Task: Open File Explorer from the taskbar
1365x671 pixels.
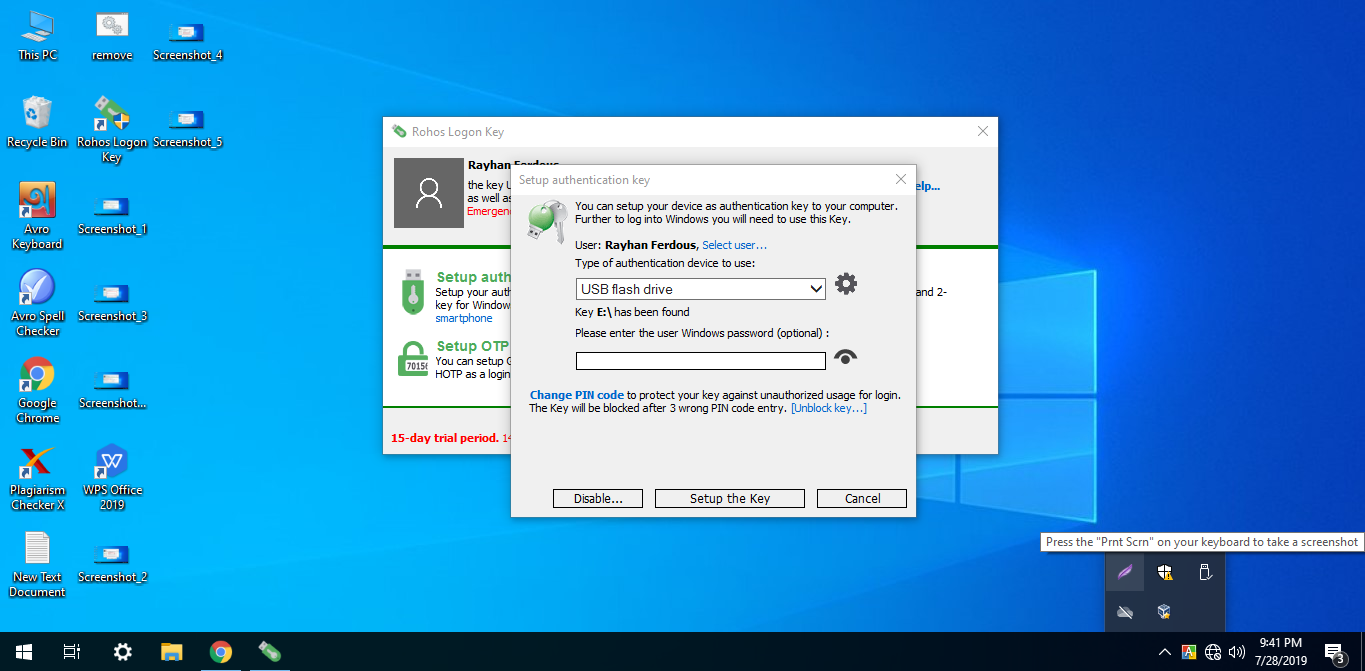Action: tap(171, 652)
